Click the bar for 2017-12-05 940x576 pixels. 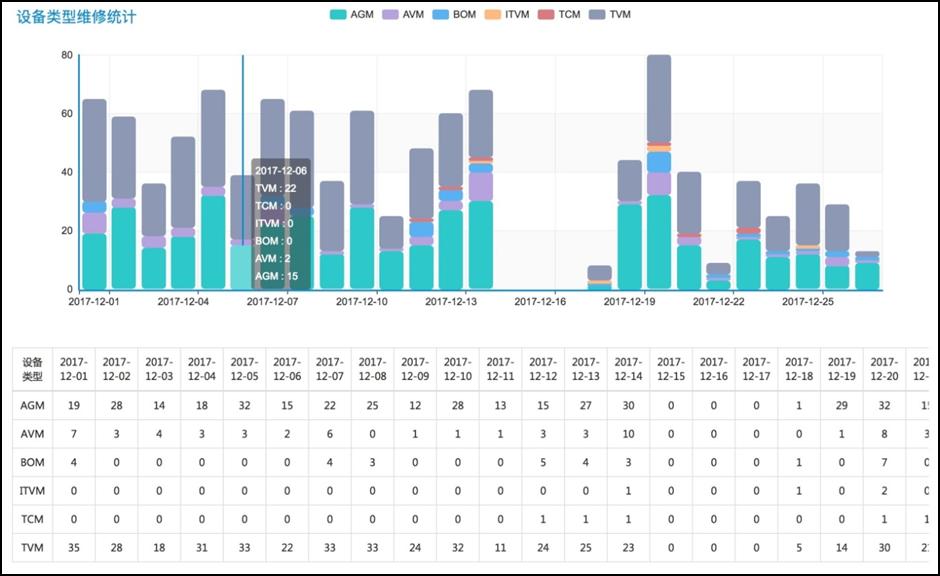213,189
